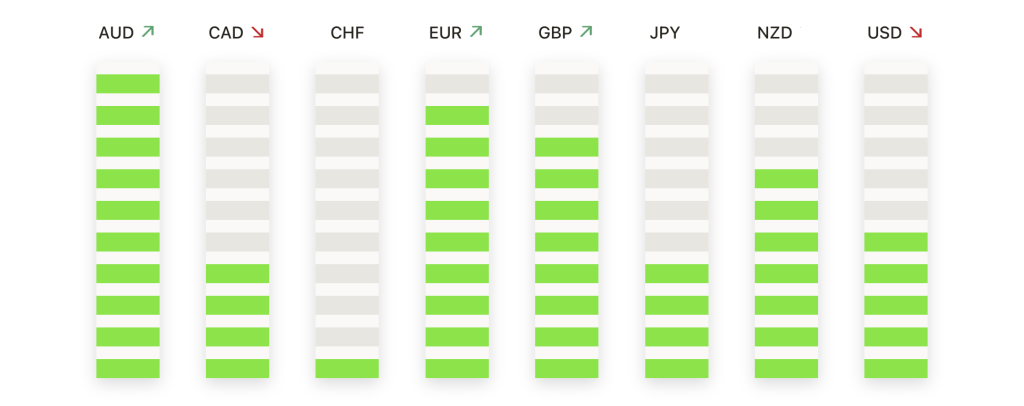Click the top gray bar in JPY column
Viewport: 1024px width, 406px height.
coord(677,84)
